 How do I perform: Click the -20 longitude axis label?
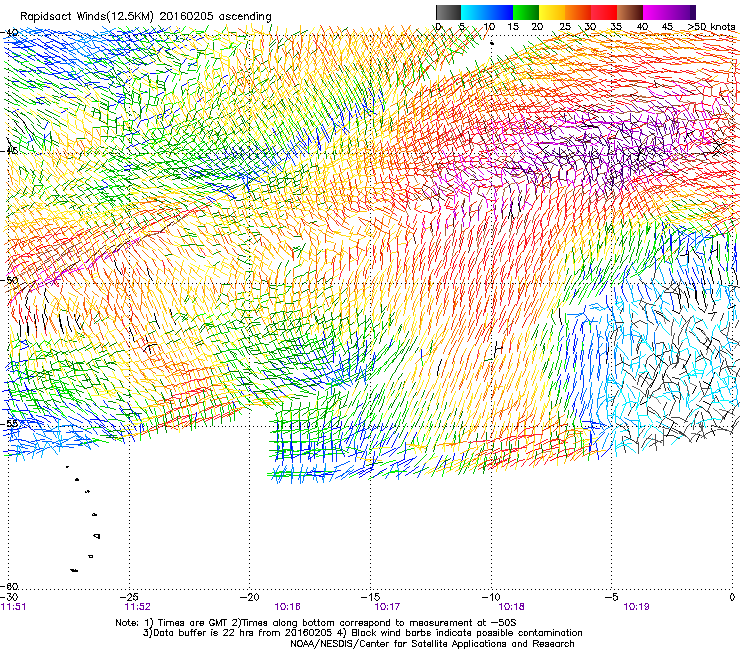[x=250, y=597]
